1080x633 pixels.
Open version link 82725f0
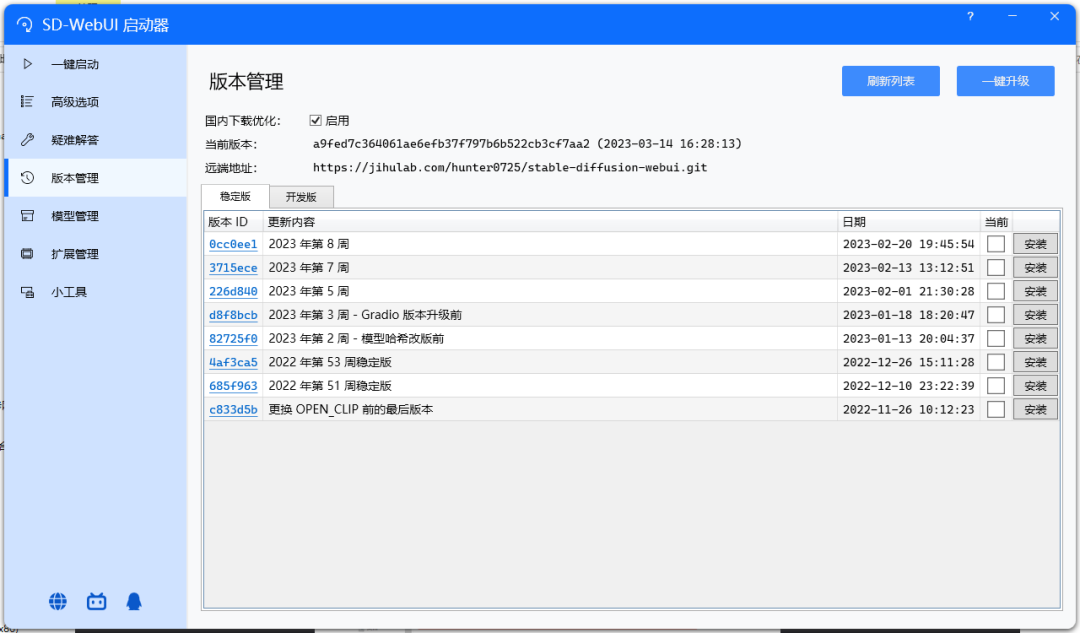click(x=233, y=339)
